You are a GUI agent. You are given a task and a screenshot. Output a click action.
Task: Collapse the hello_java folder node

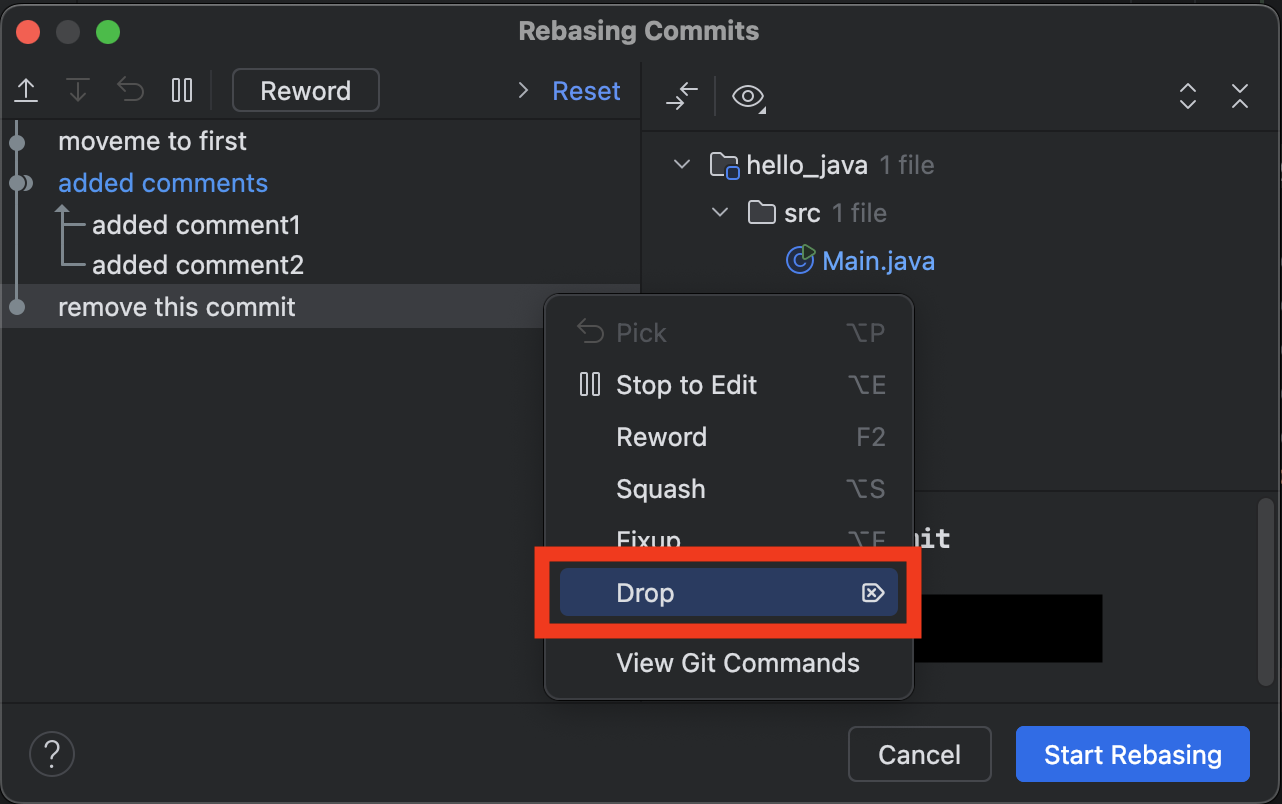682,164
